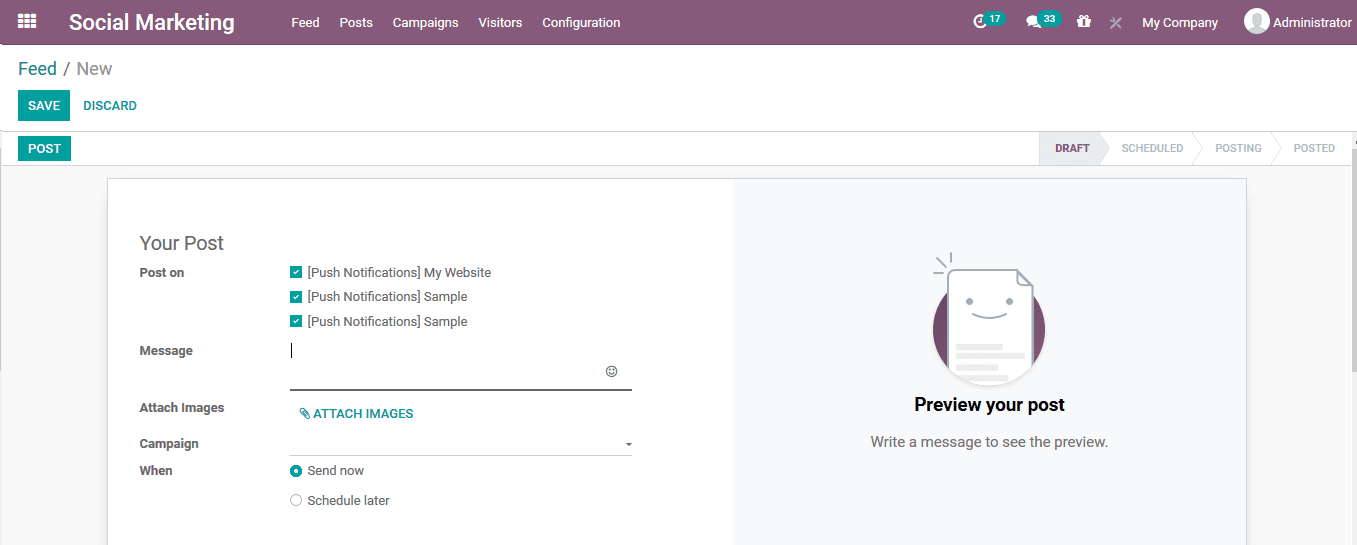
Task: Click the 'Preview your post' heading
Action: 989,405
